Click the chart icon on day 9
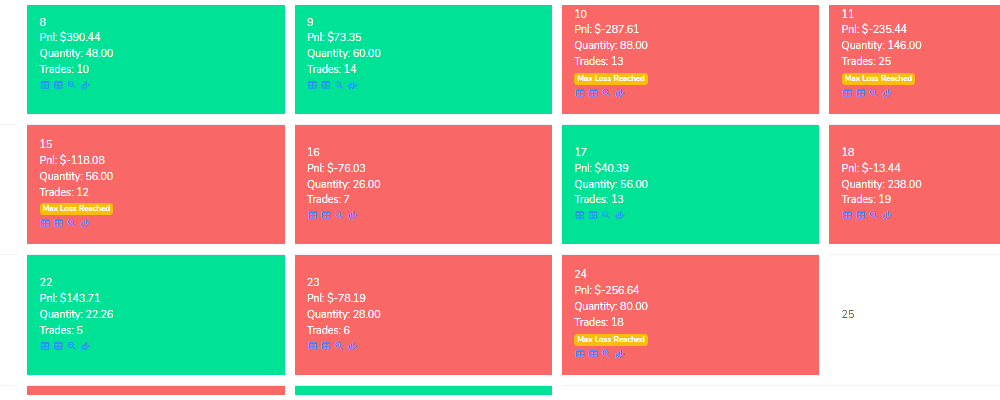 pos(352,85)
